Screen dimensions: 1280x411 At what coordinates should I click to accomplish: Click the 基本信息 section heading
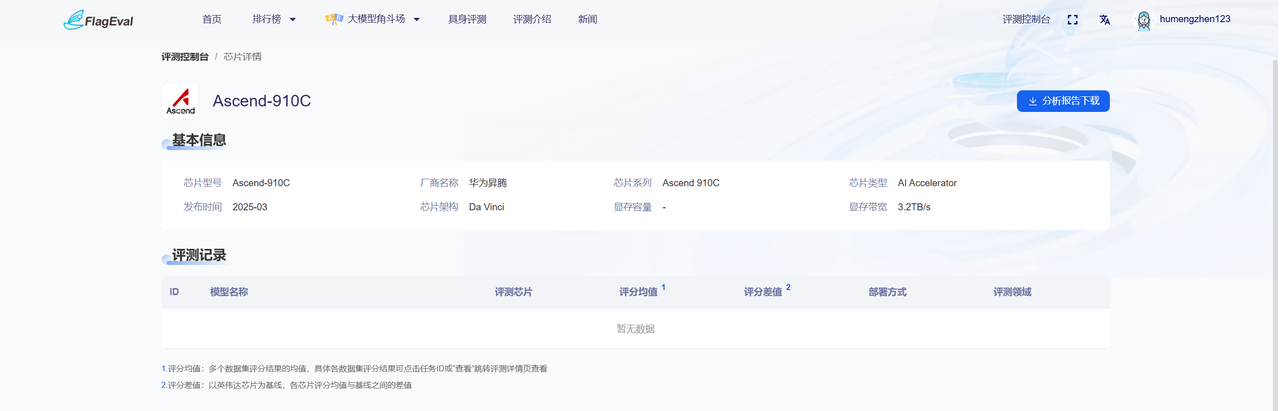click(x=199, y=140)
